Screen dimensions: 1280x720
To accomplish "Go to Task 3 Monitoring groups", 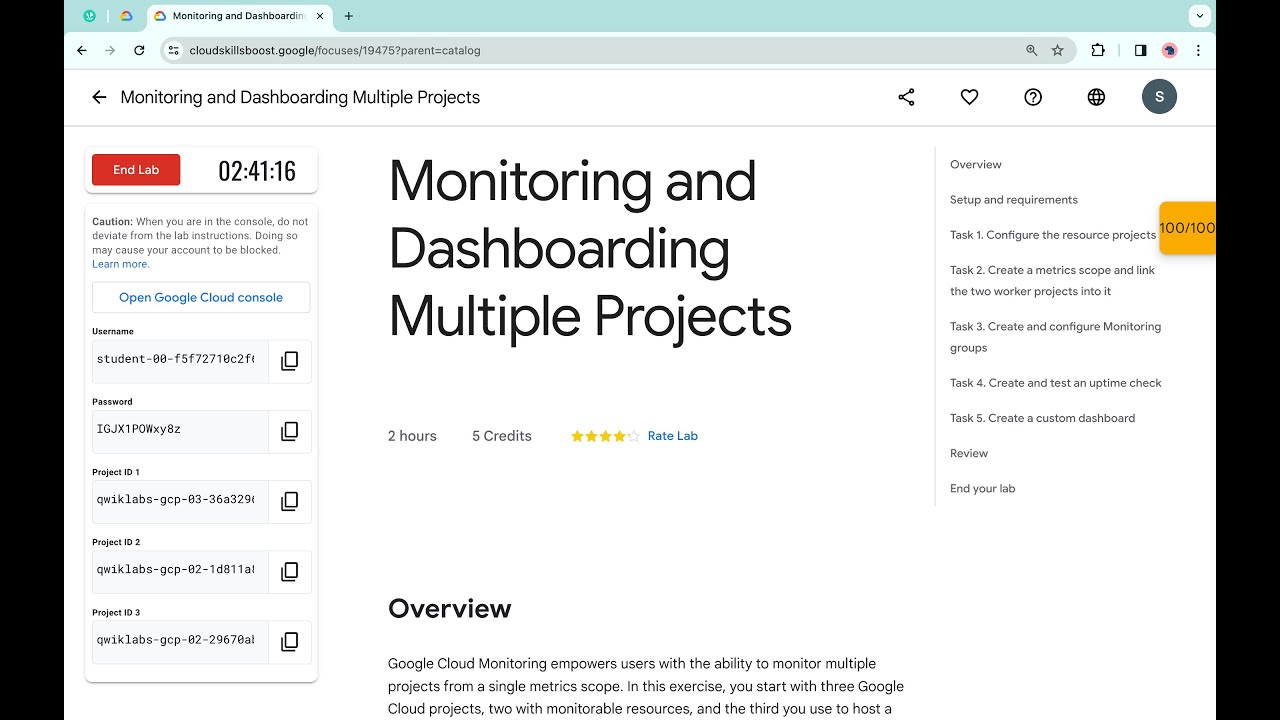I will [x=1055, y=337].
